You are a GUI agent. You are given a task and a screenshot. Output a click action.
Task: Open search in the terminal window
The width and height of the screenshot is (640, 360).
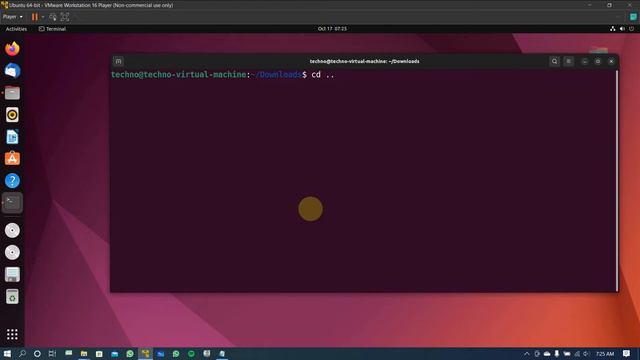click(x=554, y=61)
